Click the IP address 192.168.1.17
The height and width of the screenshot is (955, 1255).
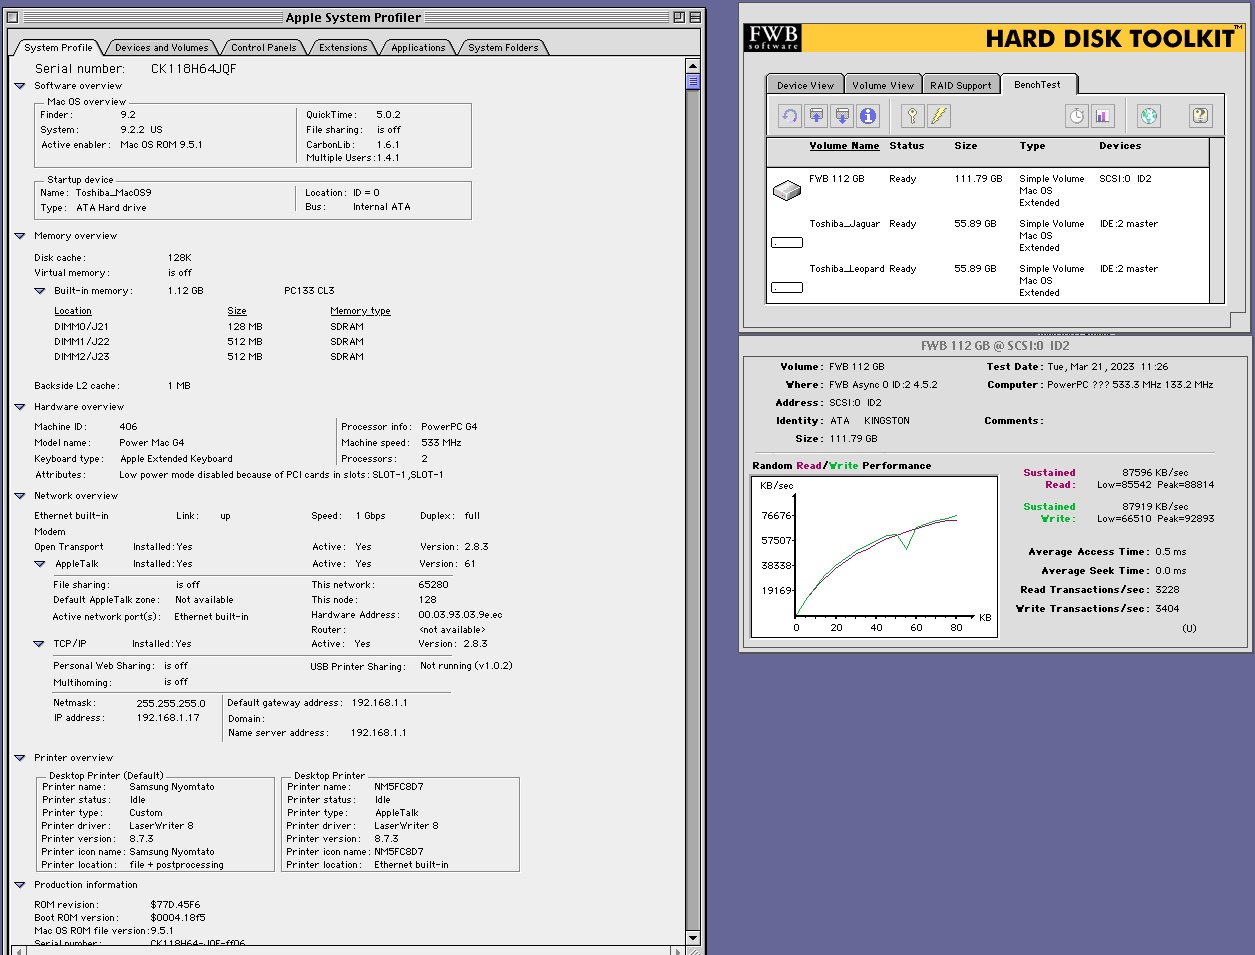[x=168, y=718]
